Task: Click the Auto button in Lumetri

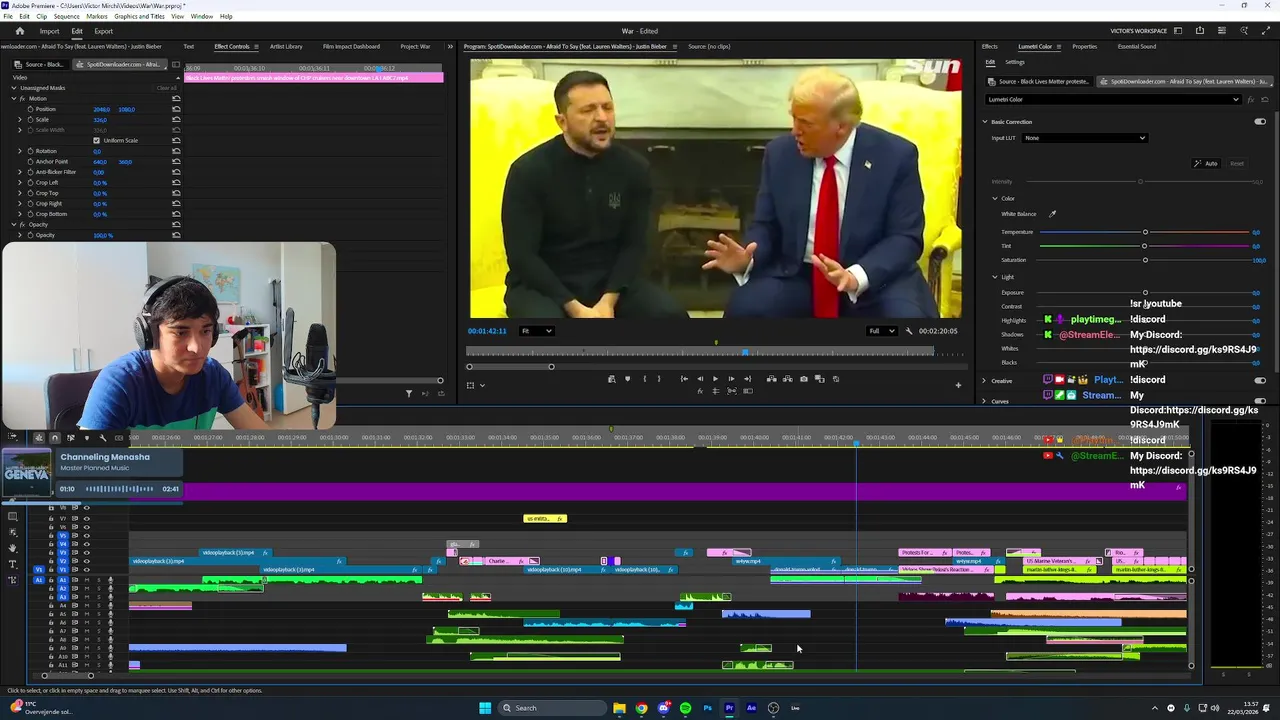Action: click(x=1206, y=163)
